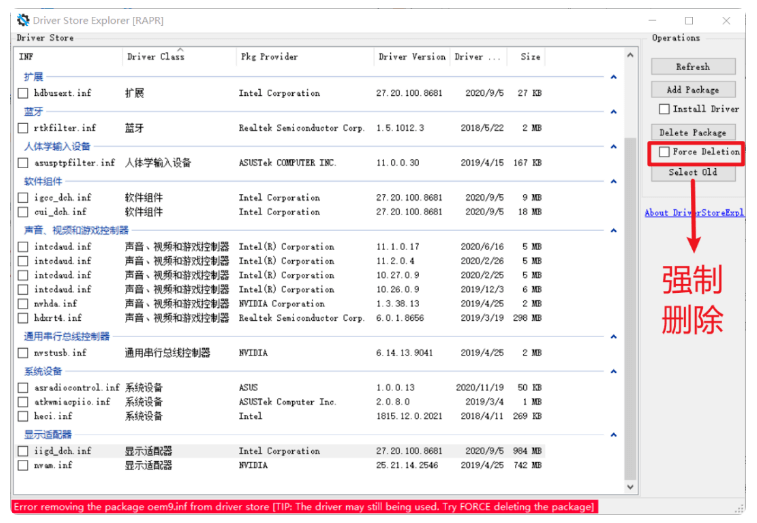Viewport: 757px width, 523px height.
Task: Select the igcc_dch.inf checkbox
Action: click(23, 198)
